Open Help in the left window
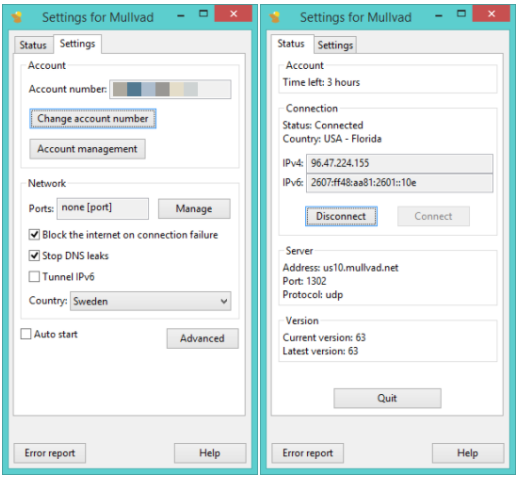This screenshot has height=479, width=520. click(x=210, y=453)
